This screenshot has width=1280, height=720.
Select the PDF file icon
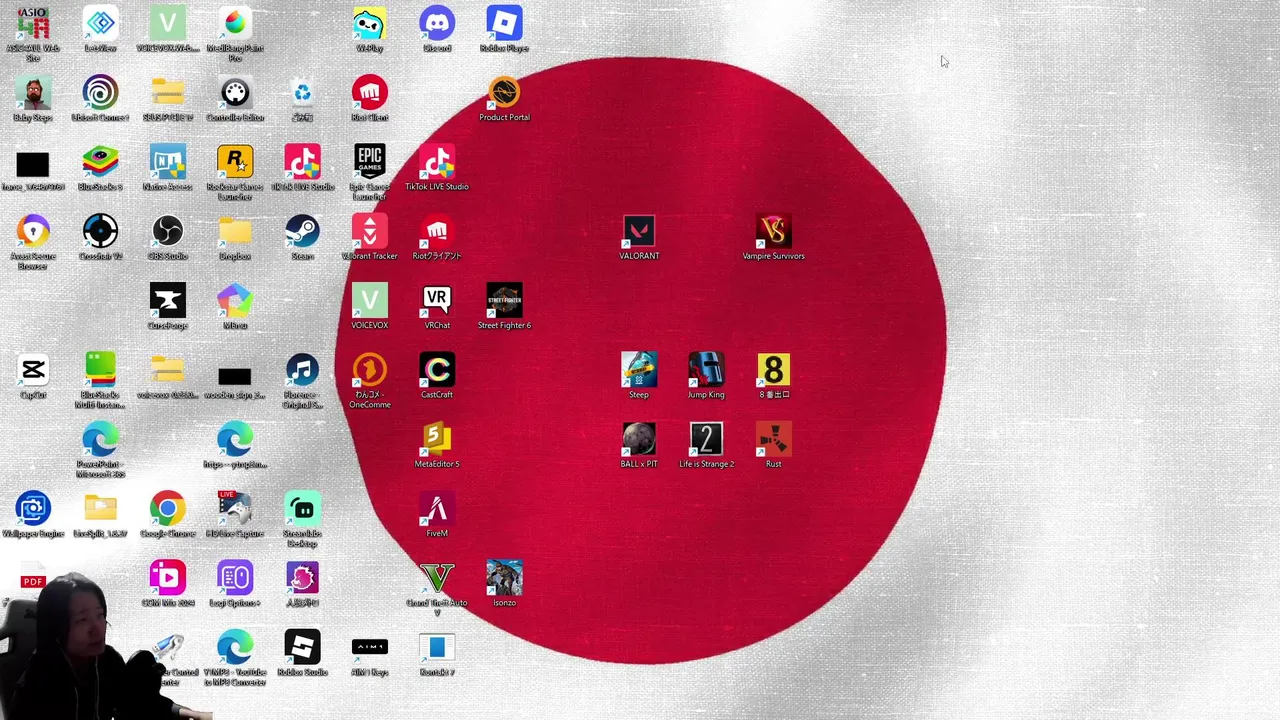coord(33,580)
